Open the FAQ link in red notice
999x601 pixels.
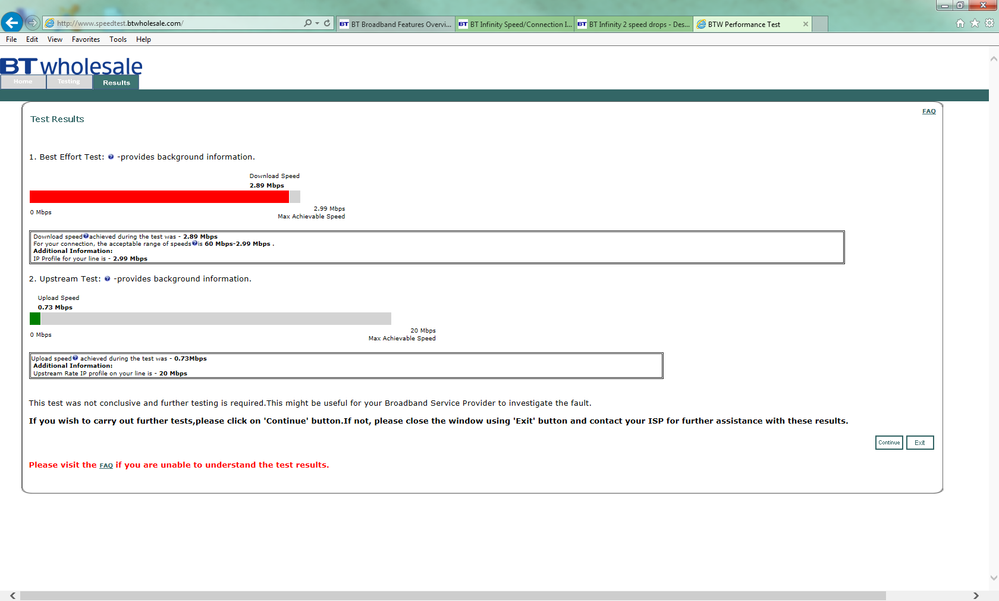tap(106, 466)
